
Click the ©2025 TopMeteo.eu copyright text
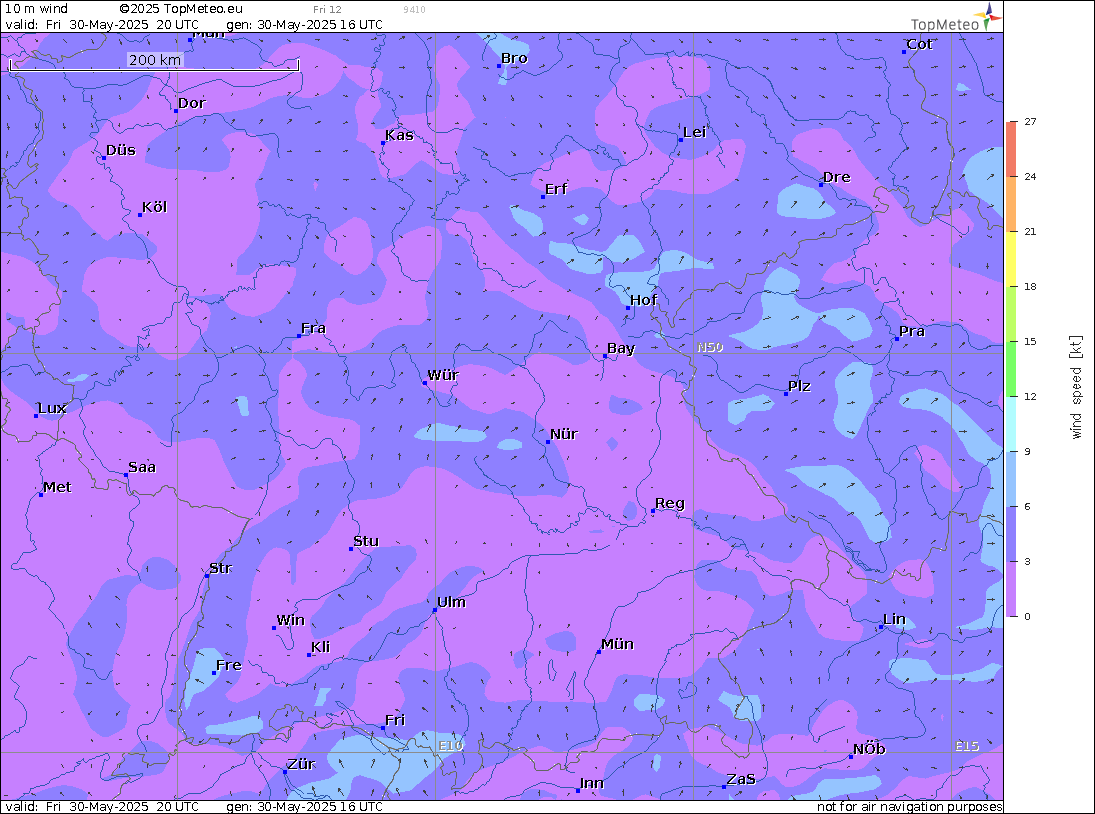(x=181, y=8)
